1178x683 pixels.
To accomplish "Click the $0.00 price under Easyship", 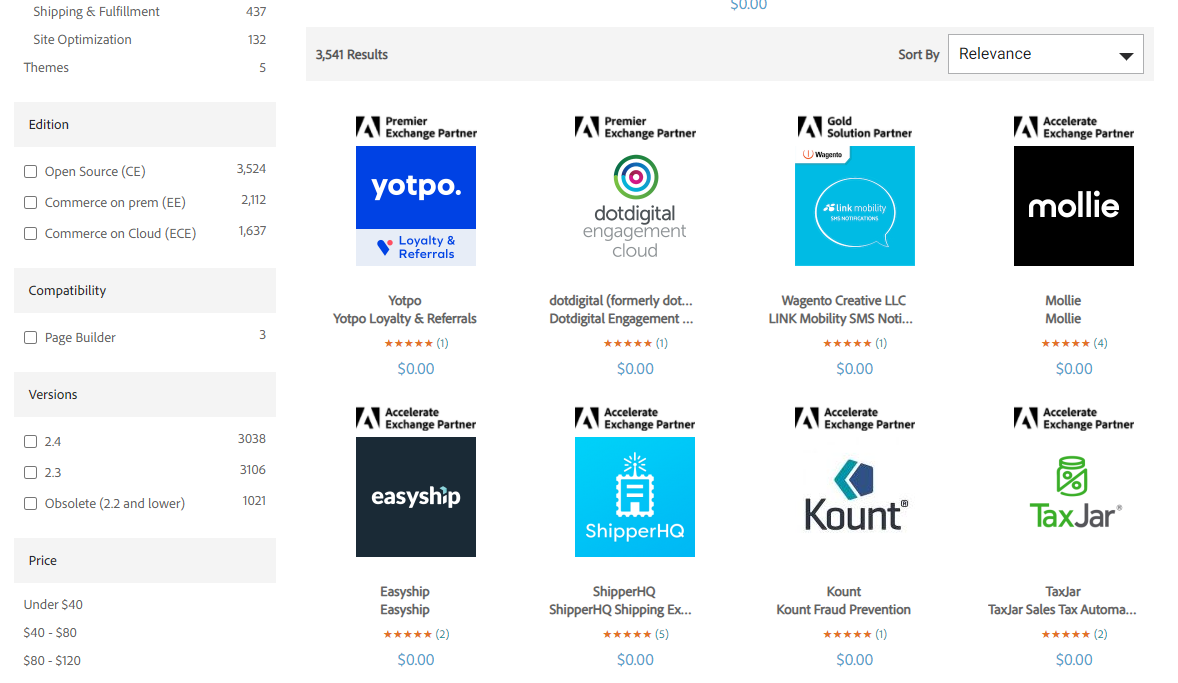I will tap(416, 660).
